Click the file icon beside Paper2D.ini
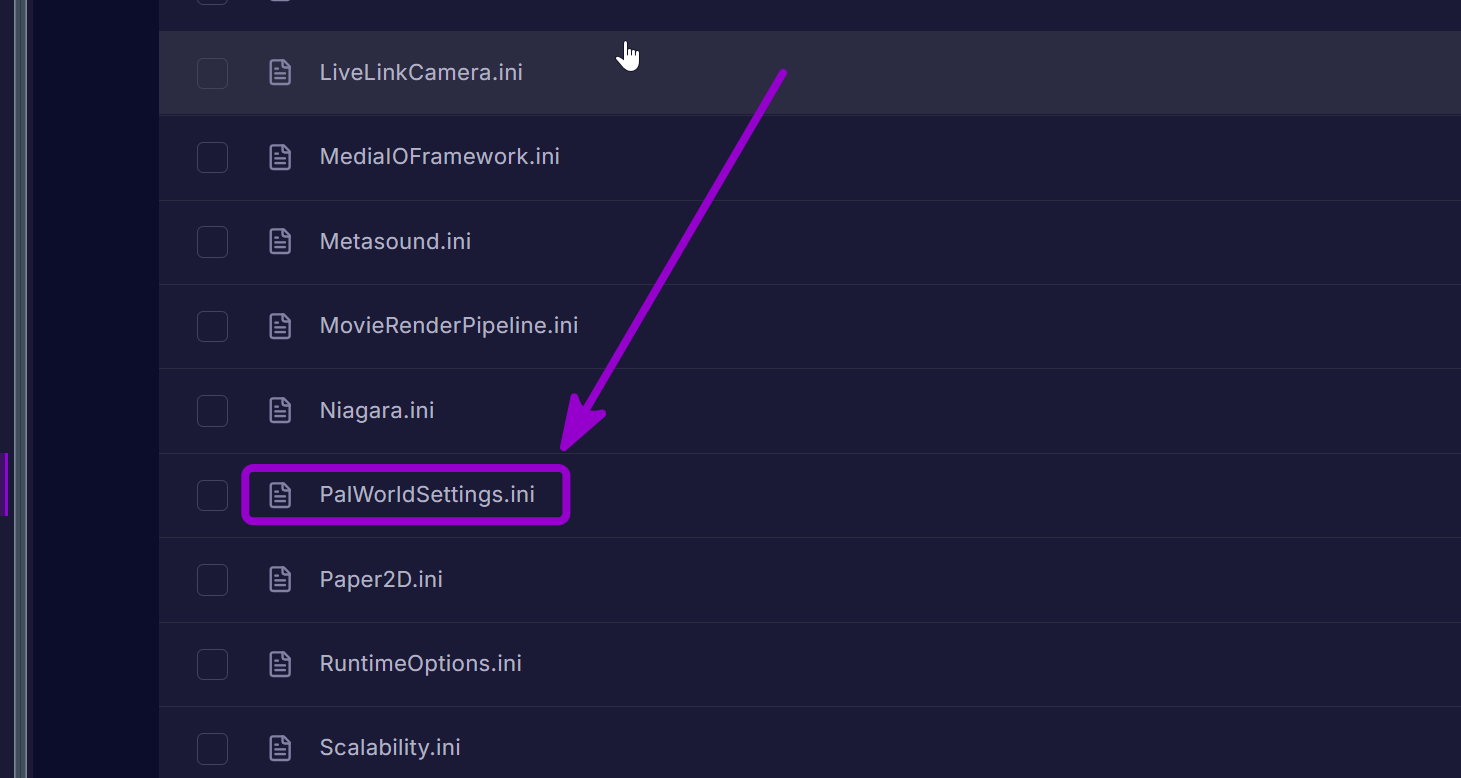Screen dimensions: 1461x778 [280, 579]
